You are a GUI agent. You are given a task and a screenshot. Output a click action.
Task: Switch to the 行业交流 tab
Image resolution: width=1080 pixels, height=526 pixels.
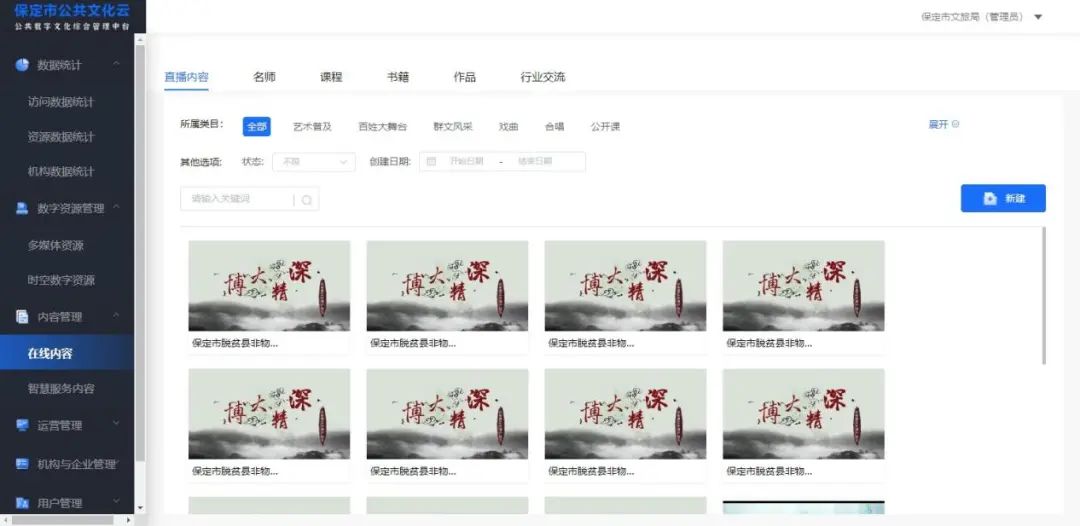tap(542, 77)
